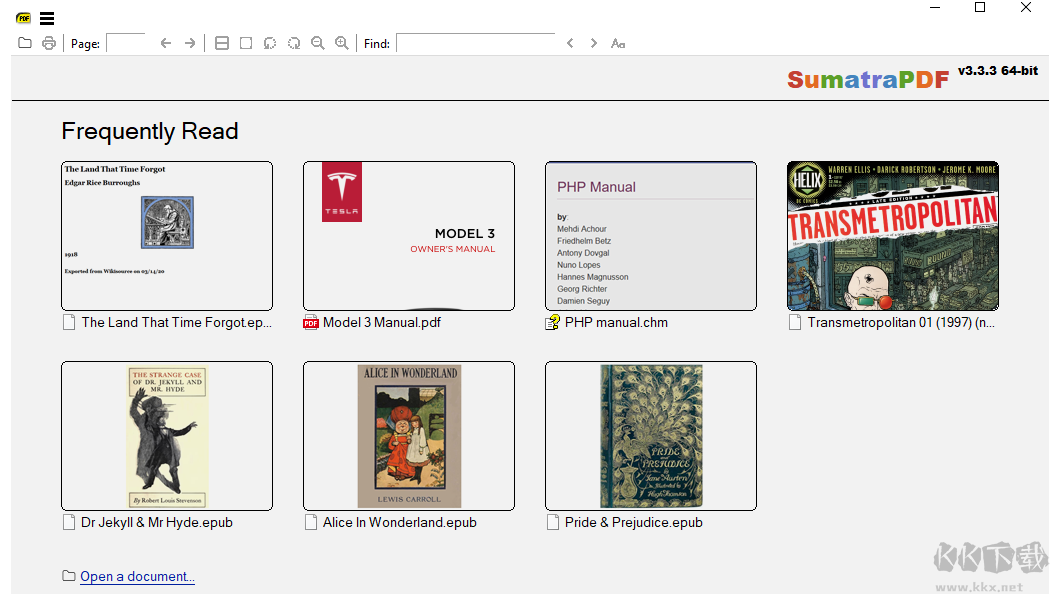
Task: Select continuous layout view icon
Action: (x=222, y=43)
